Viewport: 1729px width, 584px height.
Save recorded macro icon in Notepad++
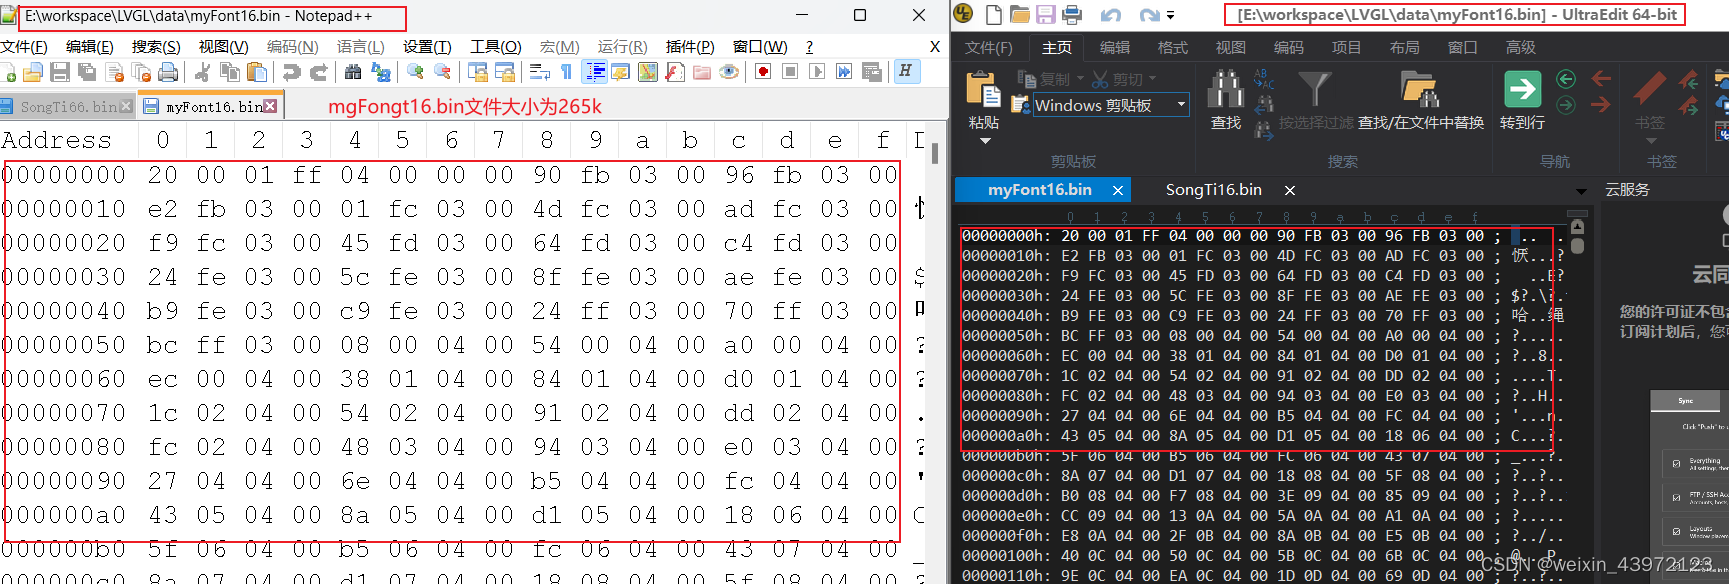(x=871, y=72)
